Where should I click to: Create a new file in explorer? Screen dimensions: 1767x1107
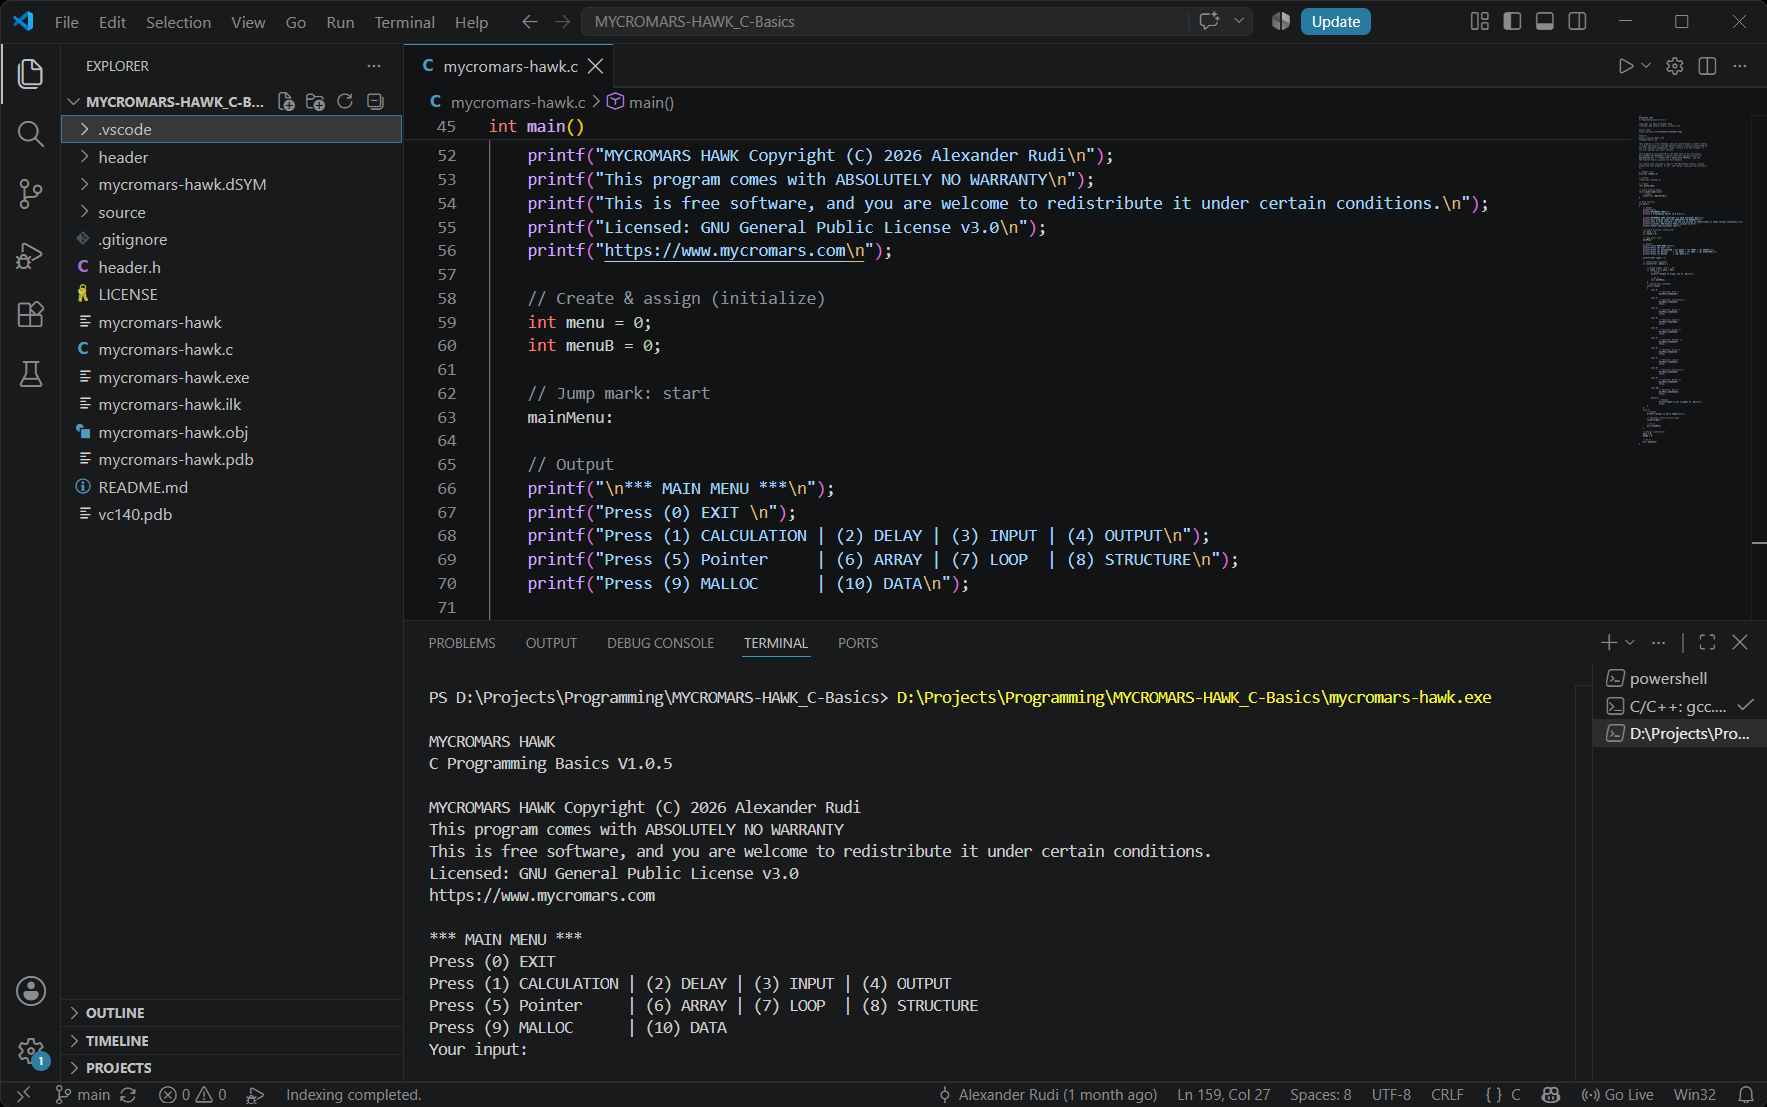286,101
